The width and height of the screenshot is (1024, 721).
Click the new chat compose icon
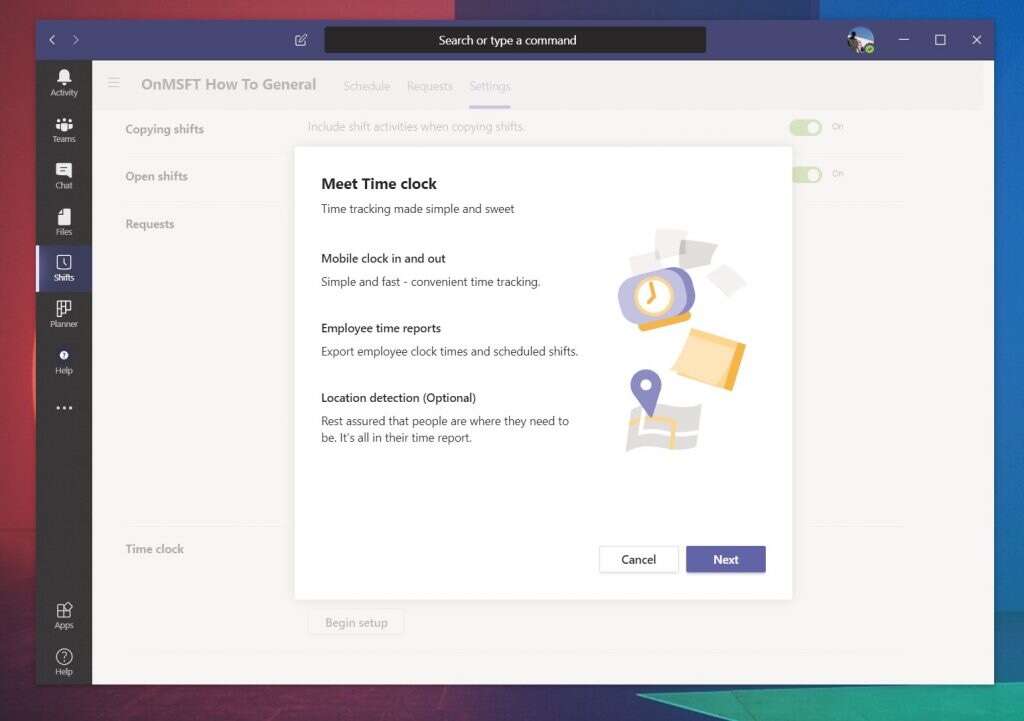pyautogui.click(x=300, y=40)
